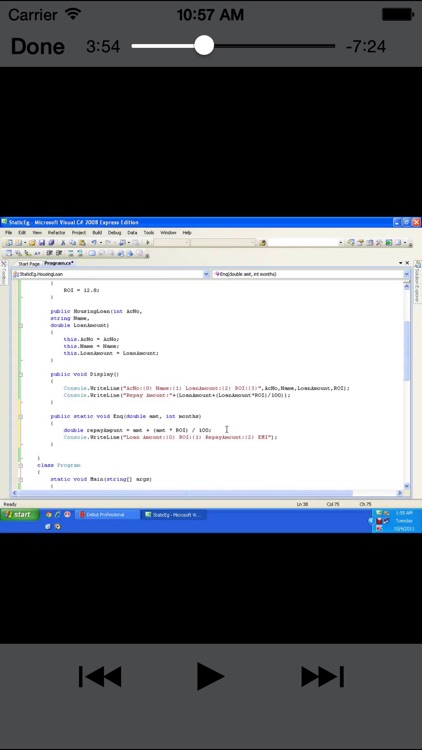Open the View menu in the Visual C# window
Screen dimensions: 422x750
click(x=37, y=232)
